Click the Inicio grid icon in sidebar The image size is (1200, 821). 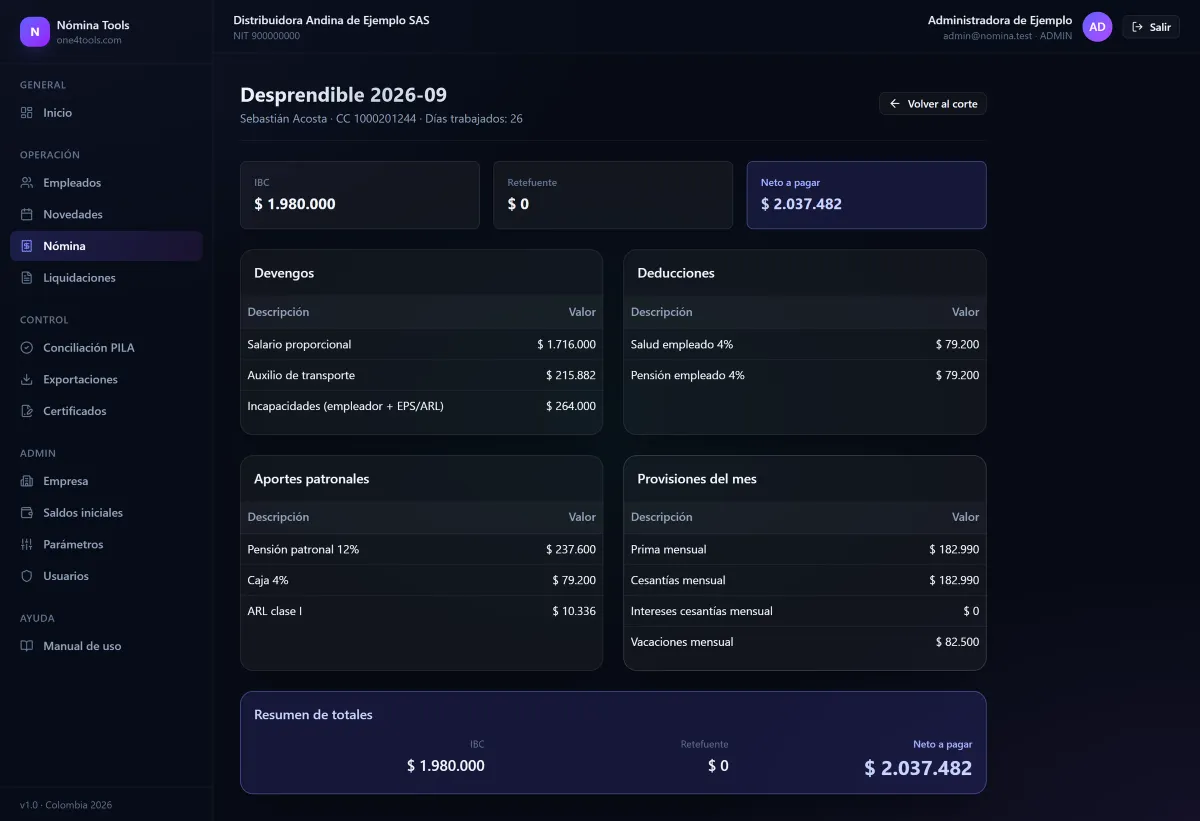pos(27,113)
